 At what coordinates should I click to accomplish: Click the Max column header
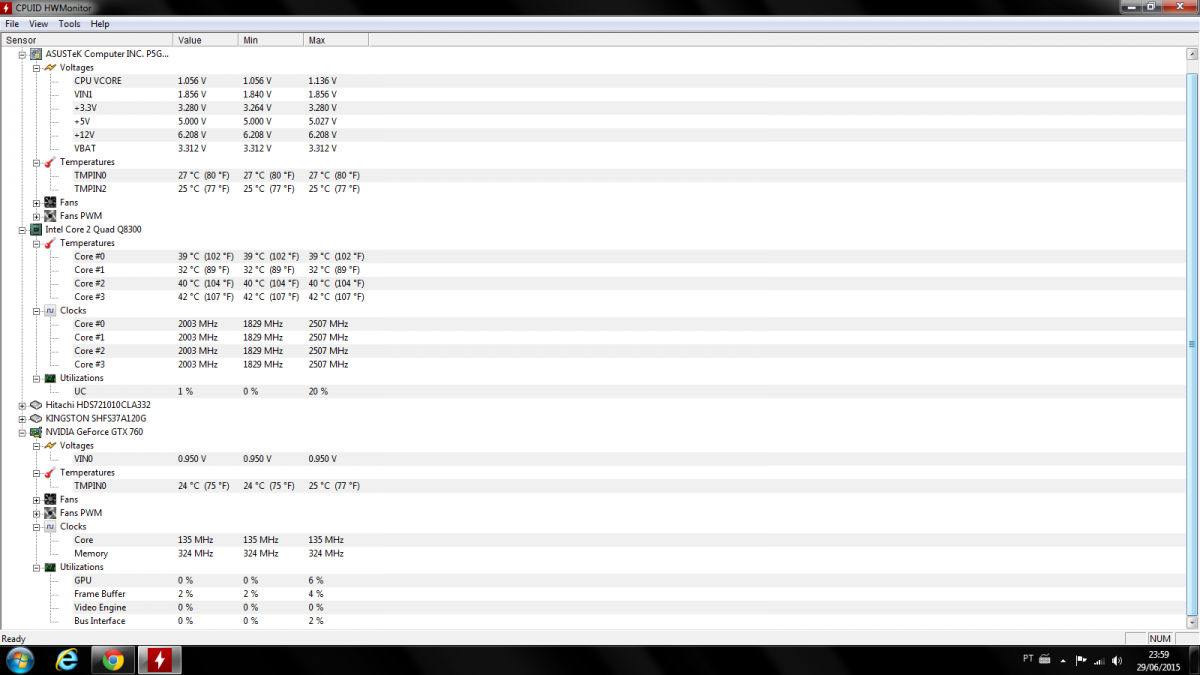point(336,40)
